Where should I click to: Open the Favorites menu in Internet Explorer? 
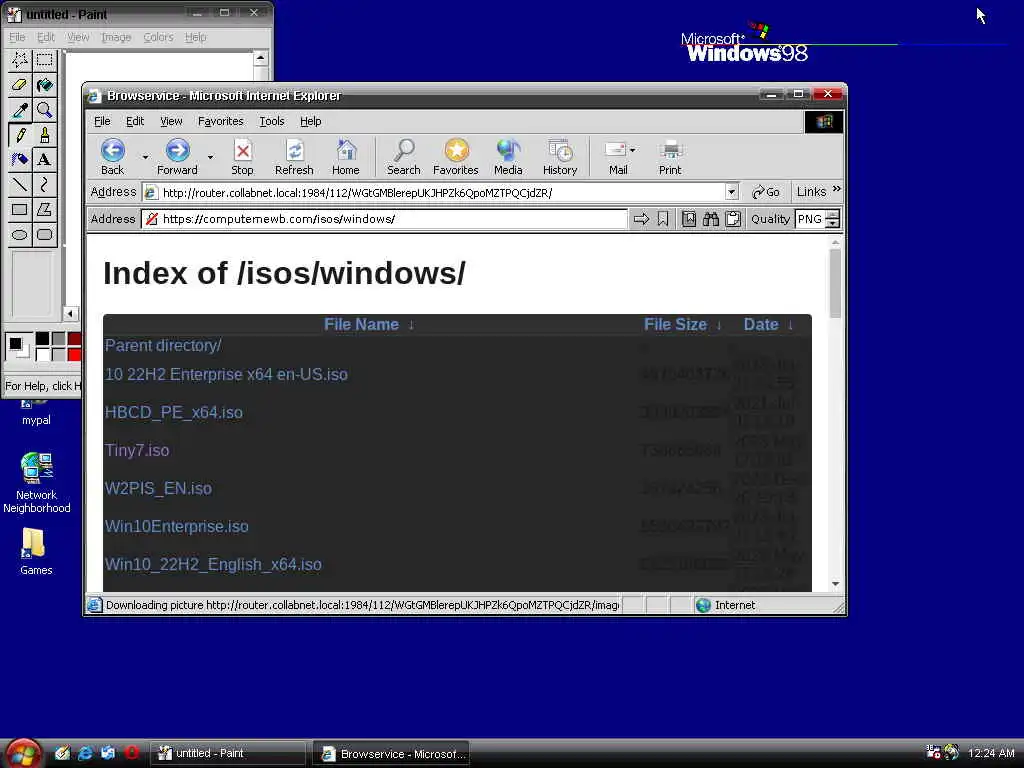coord(221,121)
